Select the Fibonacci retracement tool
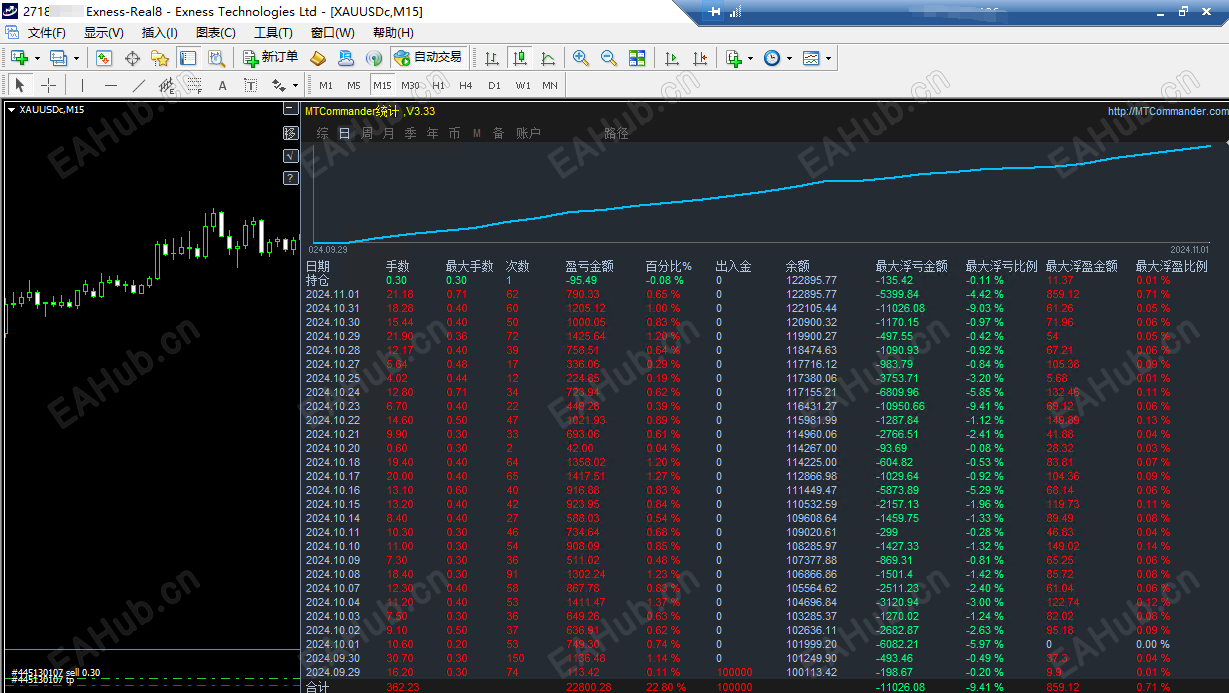Viewport: 1229px width, 693px height. 194,85
